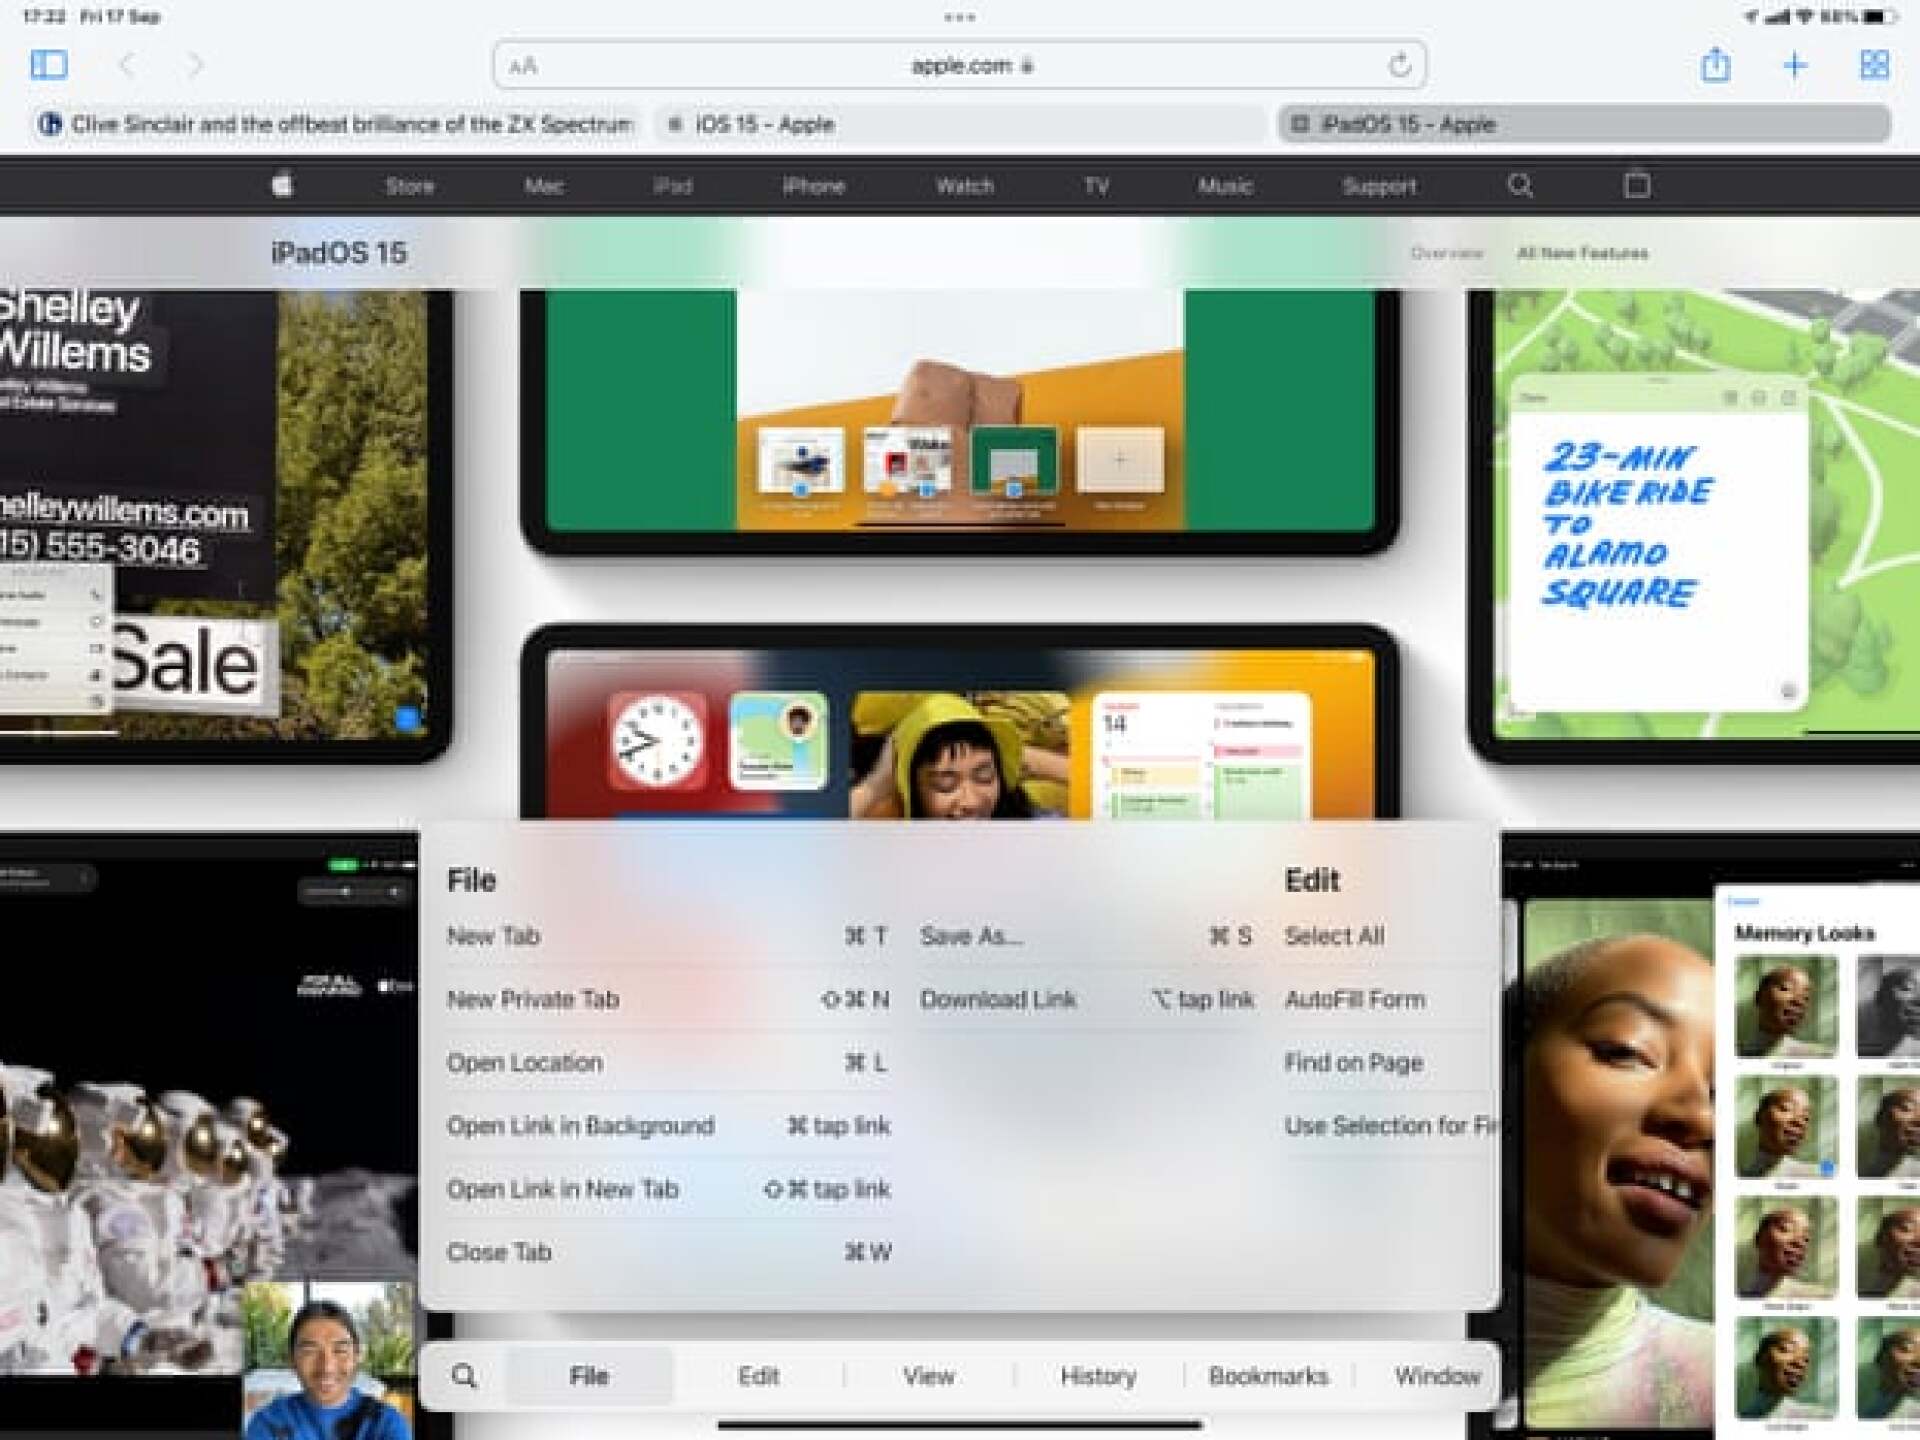Click the go back arrow
1920x1440 pixels.
coord(127,65)
